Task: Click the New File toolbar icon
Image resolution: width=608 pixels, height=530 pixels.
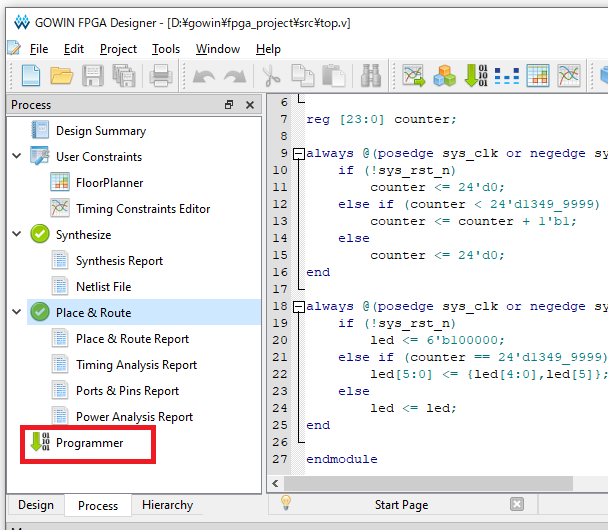Action: (x=30, y=75)
